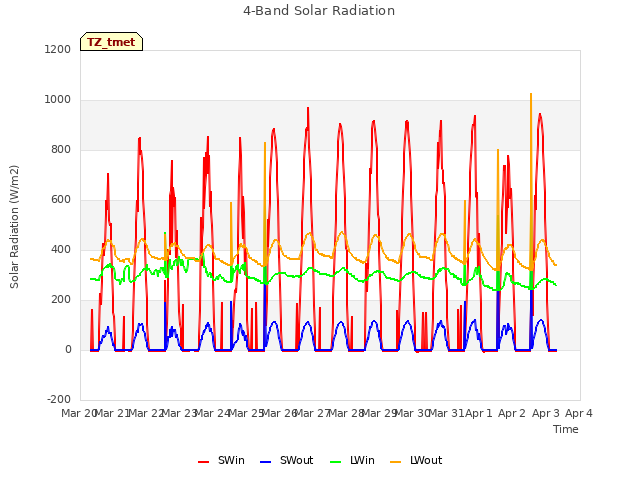The height and width of the screenshot is (480, 640).
Task: Click the red SWin legend color marker
Action: [203, 462]
